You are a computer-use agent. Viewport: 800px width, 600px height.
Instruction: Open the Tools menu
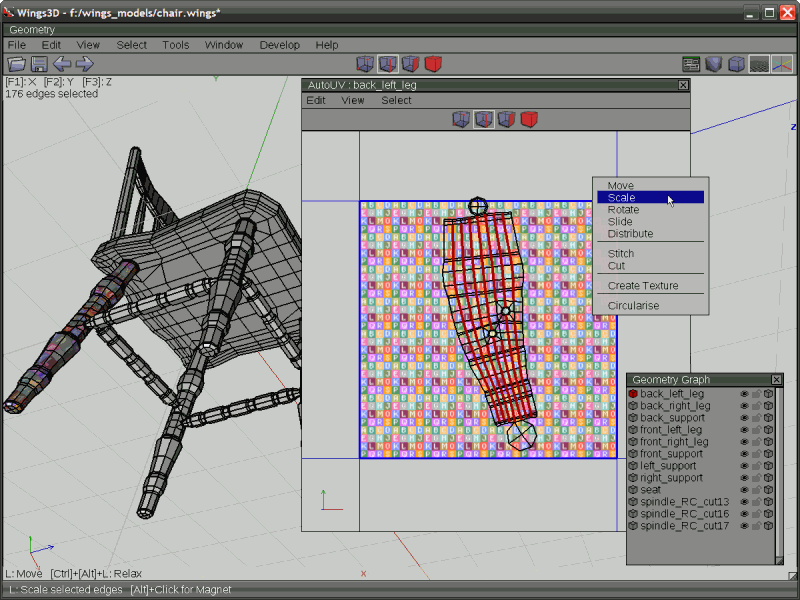click(x=176, y=45)
